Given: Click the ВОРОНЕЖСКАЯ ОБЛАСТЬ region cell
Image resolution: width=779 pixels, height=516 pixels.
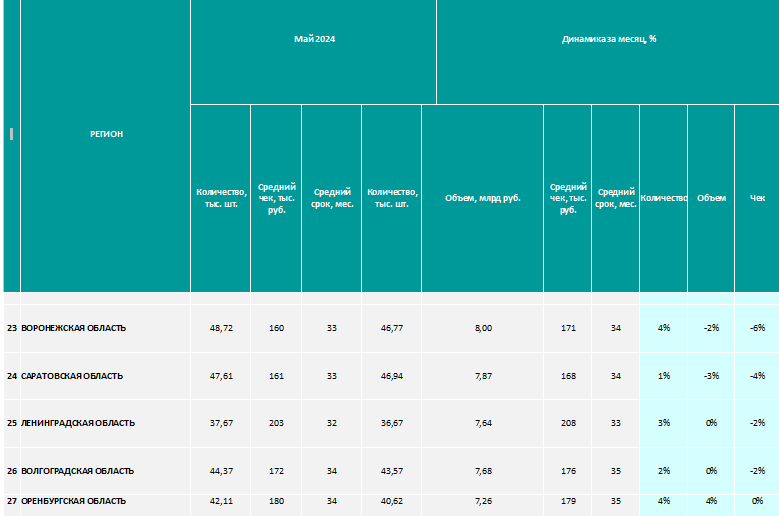Looking at the screenshot, I should pos(105,328).
